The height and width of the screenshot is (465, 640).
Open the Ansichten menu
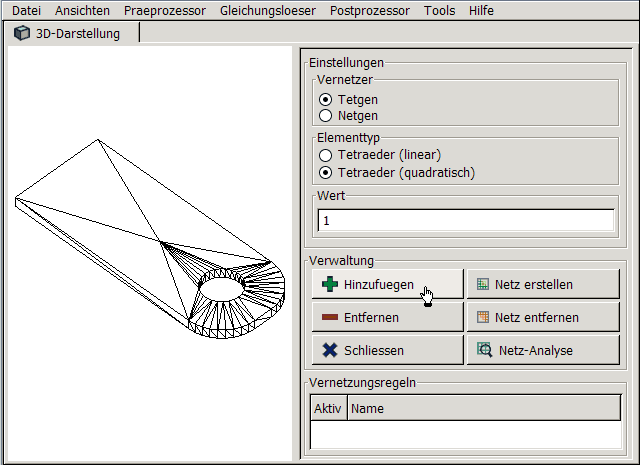pyautogui.click(x=83, y=10)
